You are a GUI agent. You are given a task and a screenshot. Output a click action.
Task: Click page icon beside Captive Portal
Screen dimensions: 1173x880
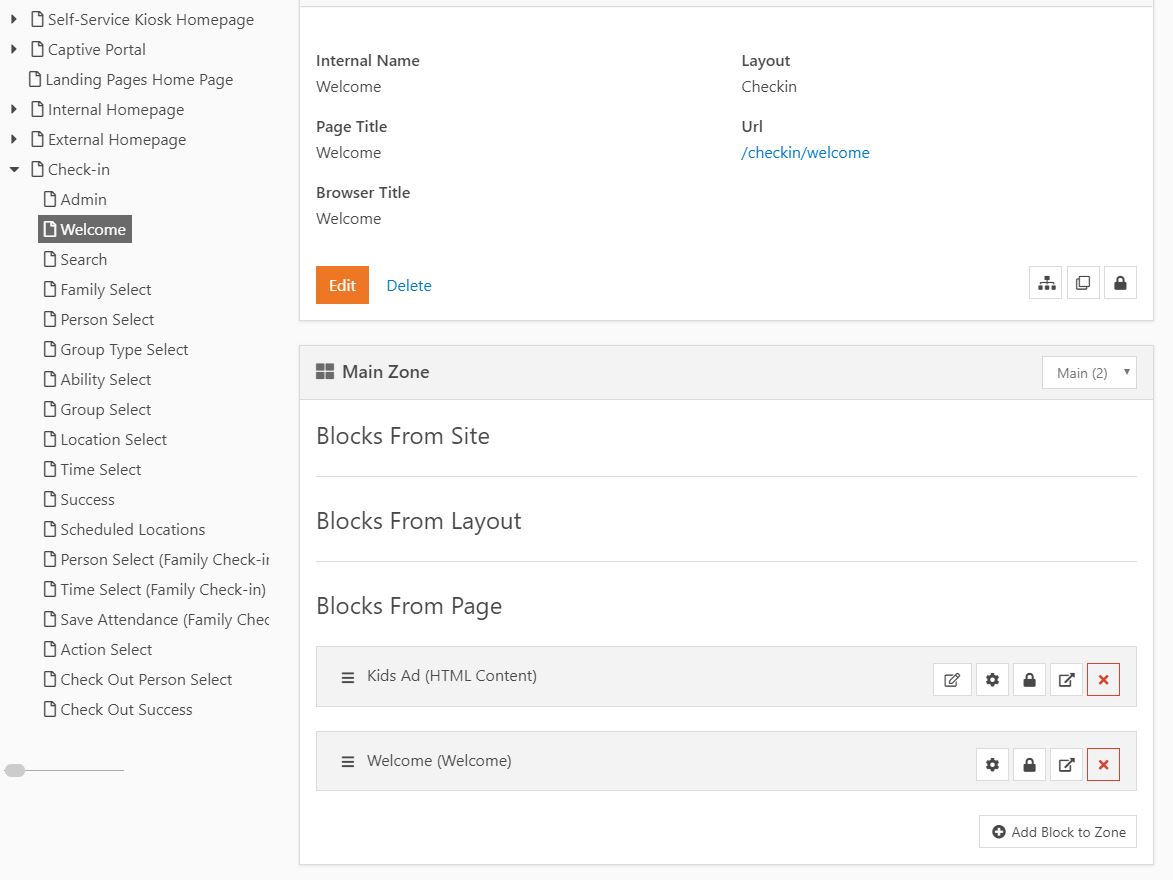(37, 49)
